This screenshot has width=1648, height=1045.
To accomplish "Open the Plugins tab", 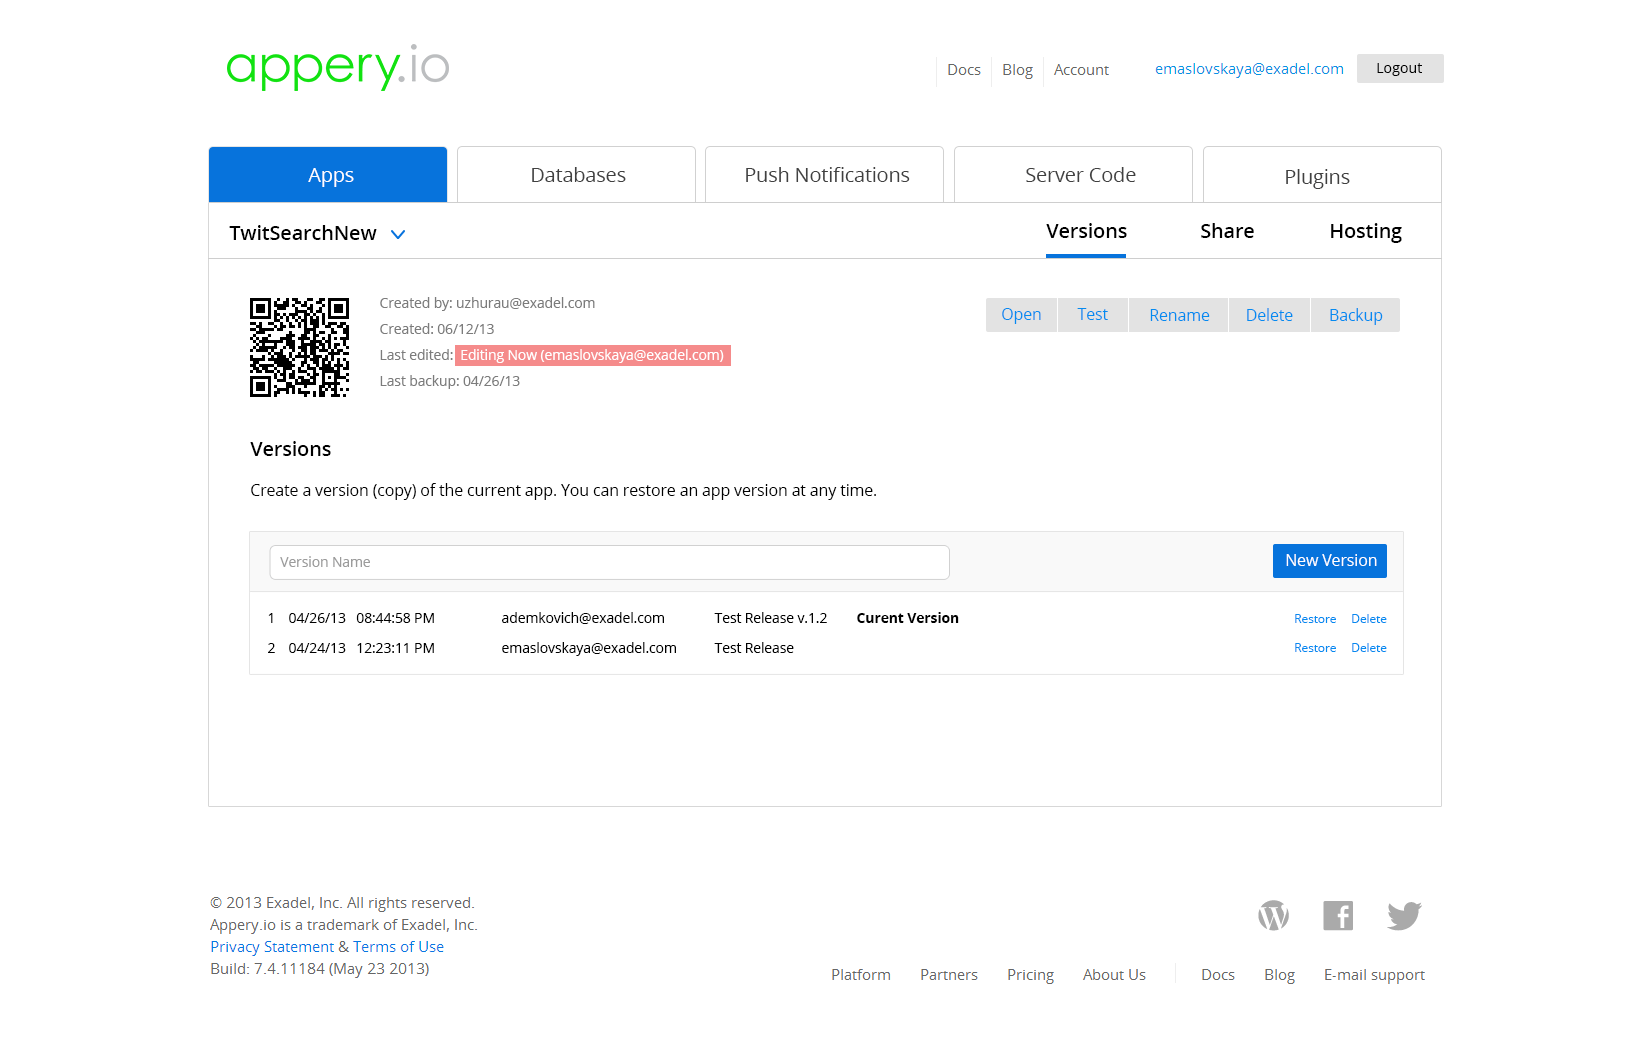I will [1322, 176].
